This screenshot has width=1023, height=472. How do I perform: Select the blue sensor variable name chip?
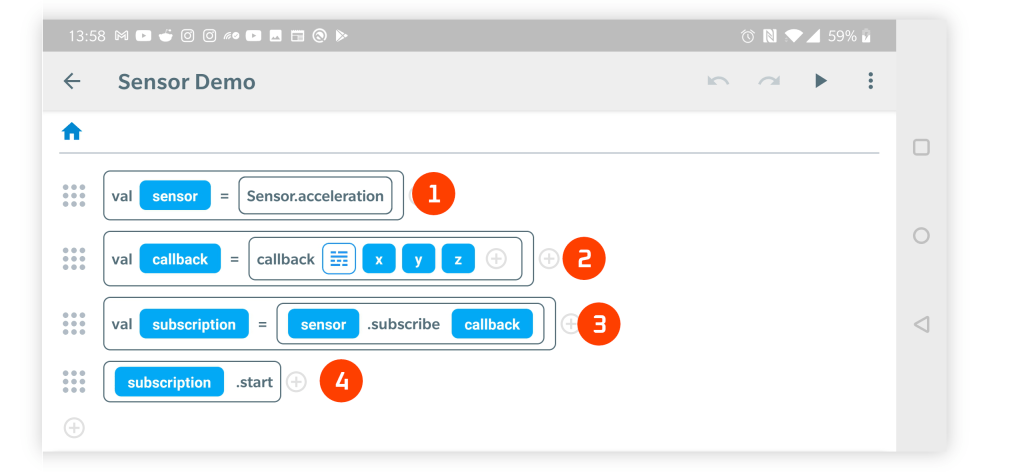click(x=175, y=196)
